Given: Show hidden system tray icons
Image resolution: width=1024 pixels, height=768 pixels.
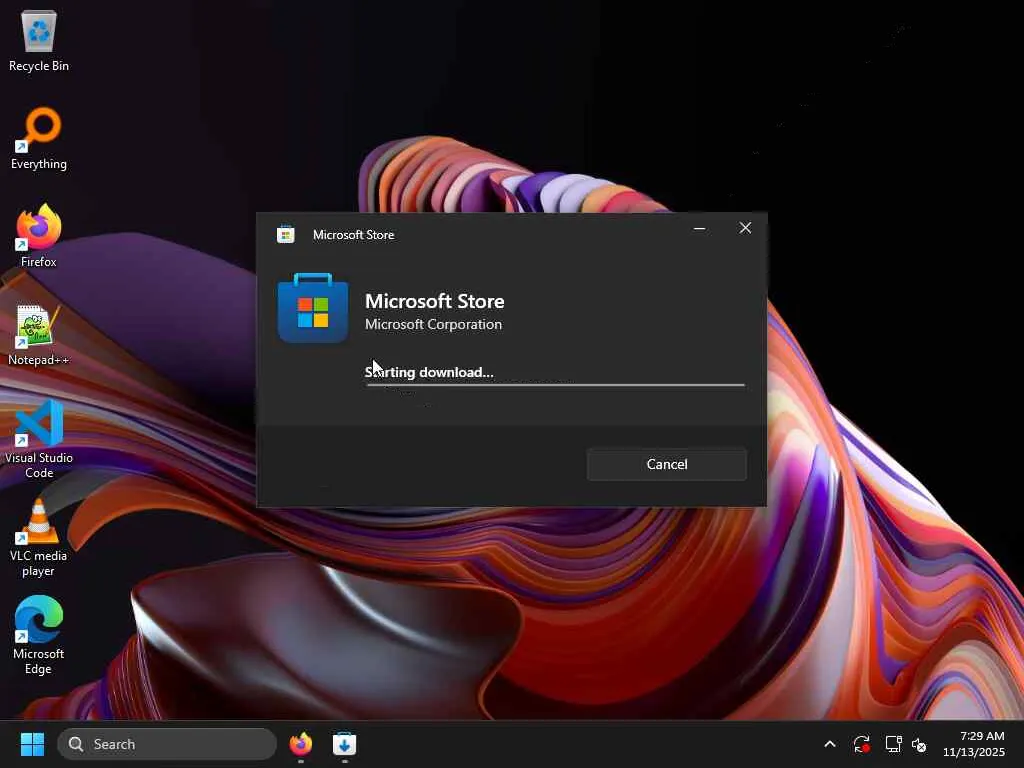Looking at the screenshot, I should [829, 744].
